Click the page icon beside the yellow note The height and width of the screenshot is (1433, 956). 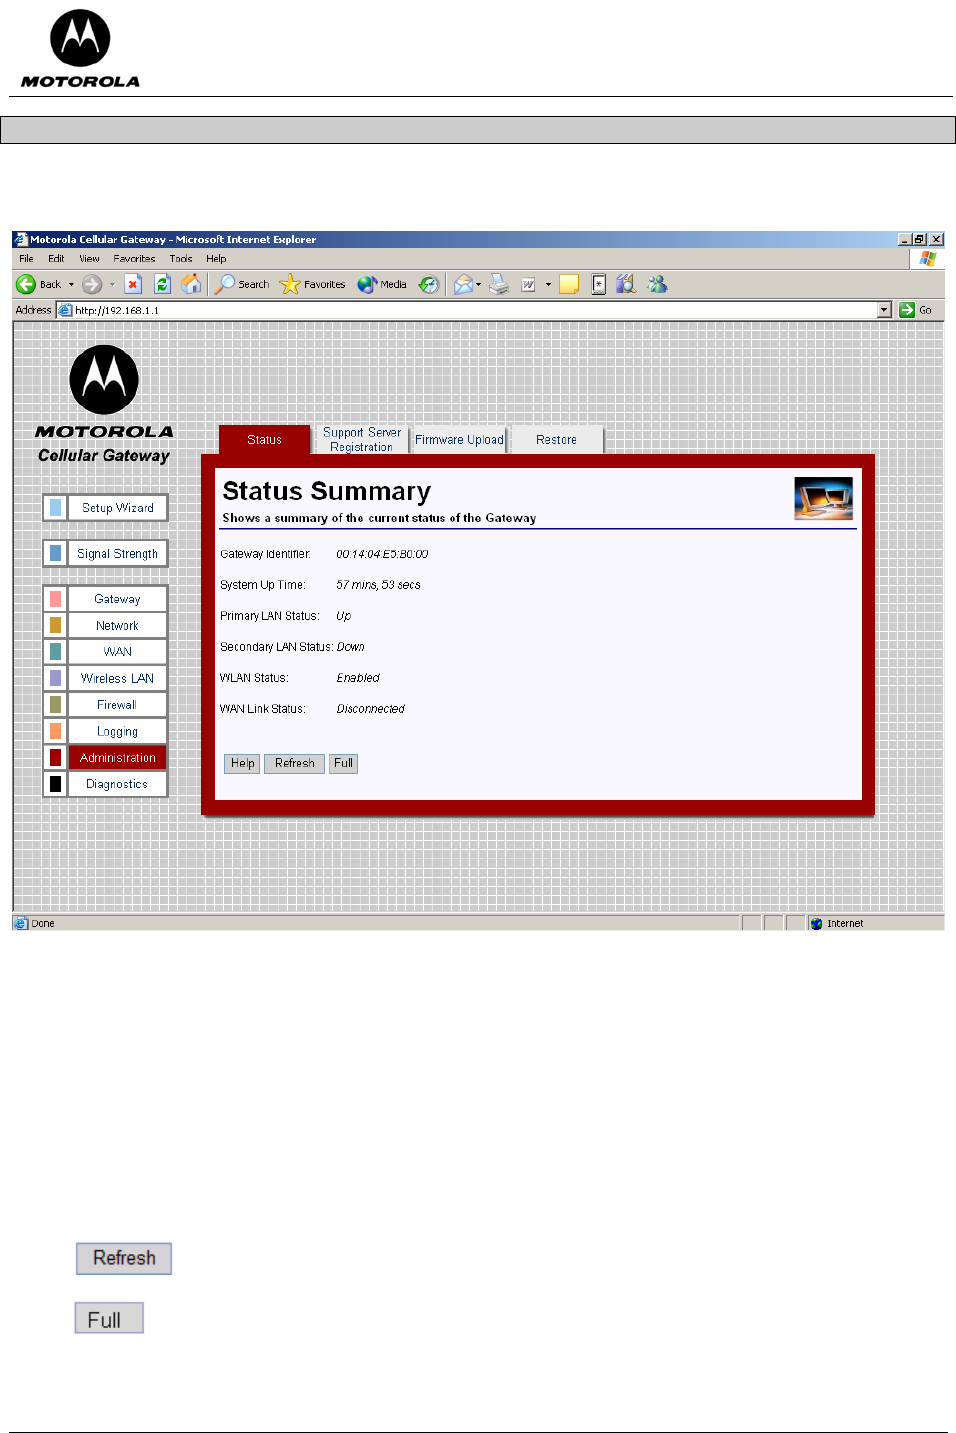pos(598,284)
